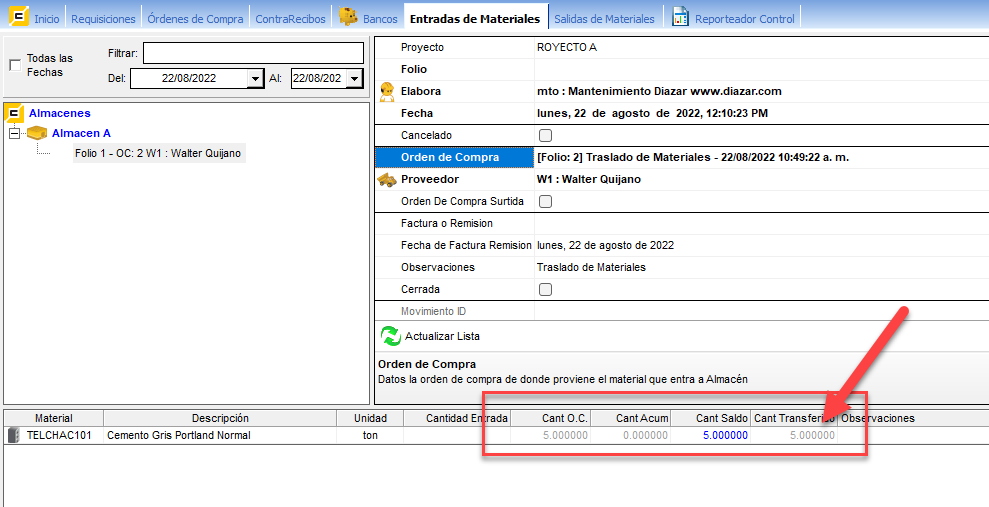Open the Bancos tab
The image size is (989, 507).
(380, 19)
